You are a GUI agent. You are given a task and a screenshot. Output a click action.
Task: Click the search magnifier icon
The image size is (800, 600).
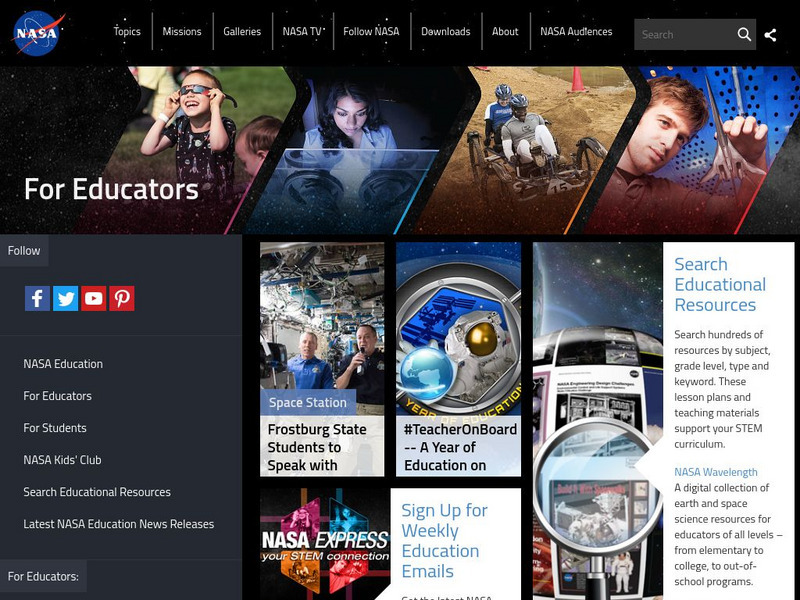tap(745, 33)
